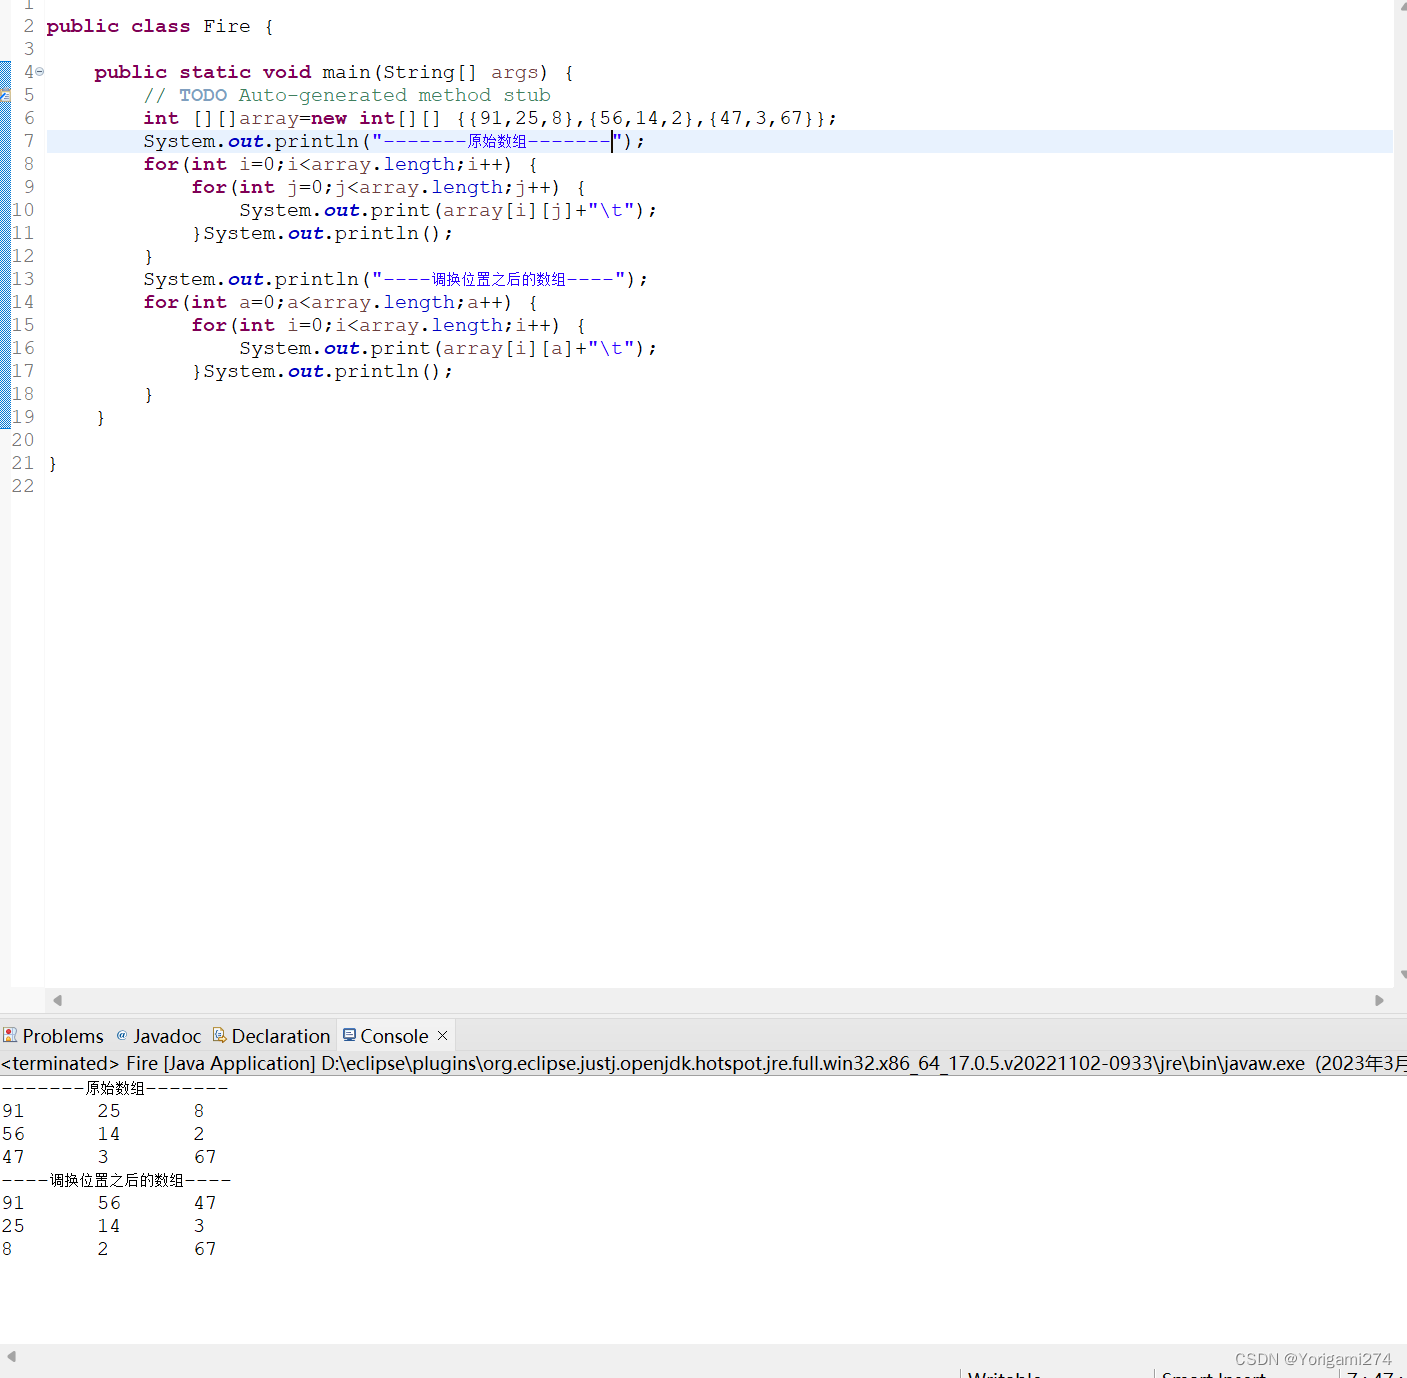Click console row '8 2 67'
This screenshot has height=1378, width=1407.
click(x=110, y=1249)
